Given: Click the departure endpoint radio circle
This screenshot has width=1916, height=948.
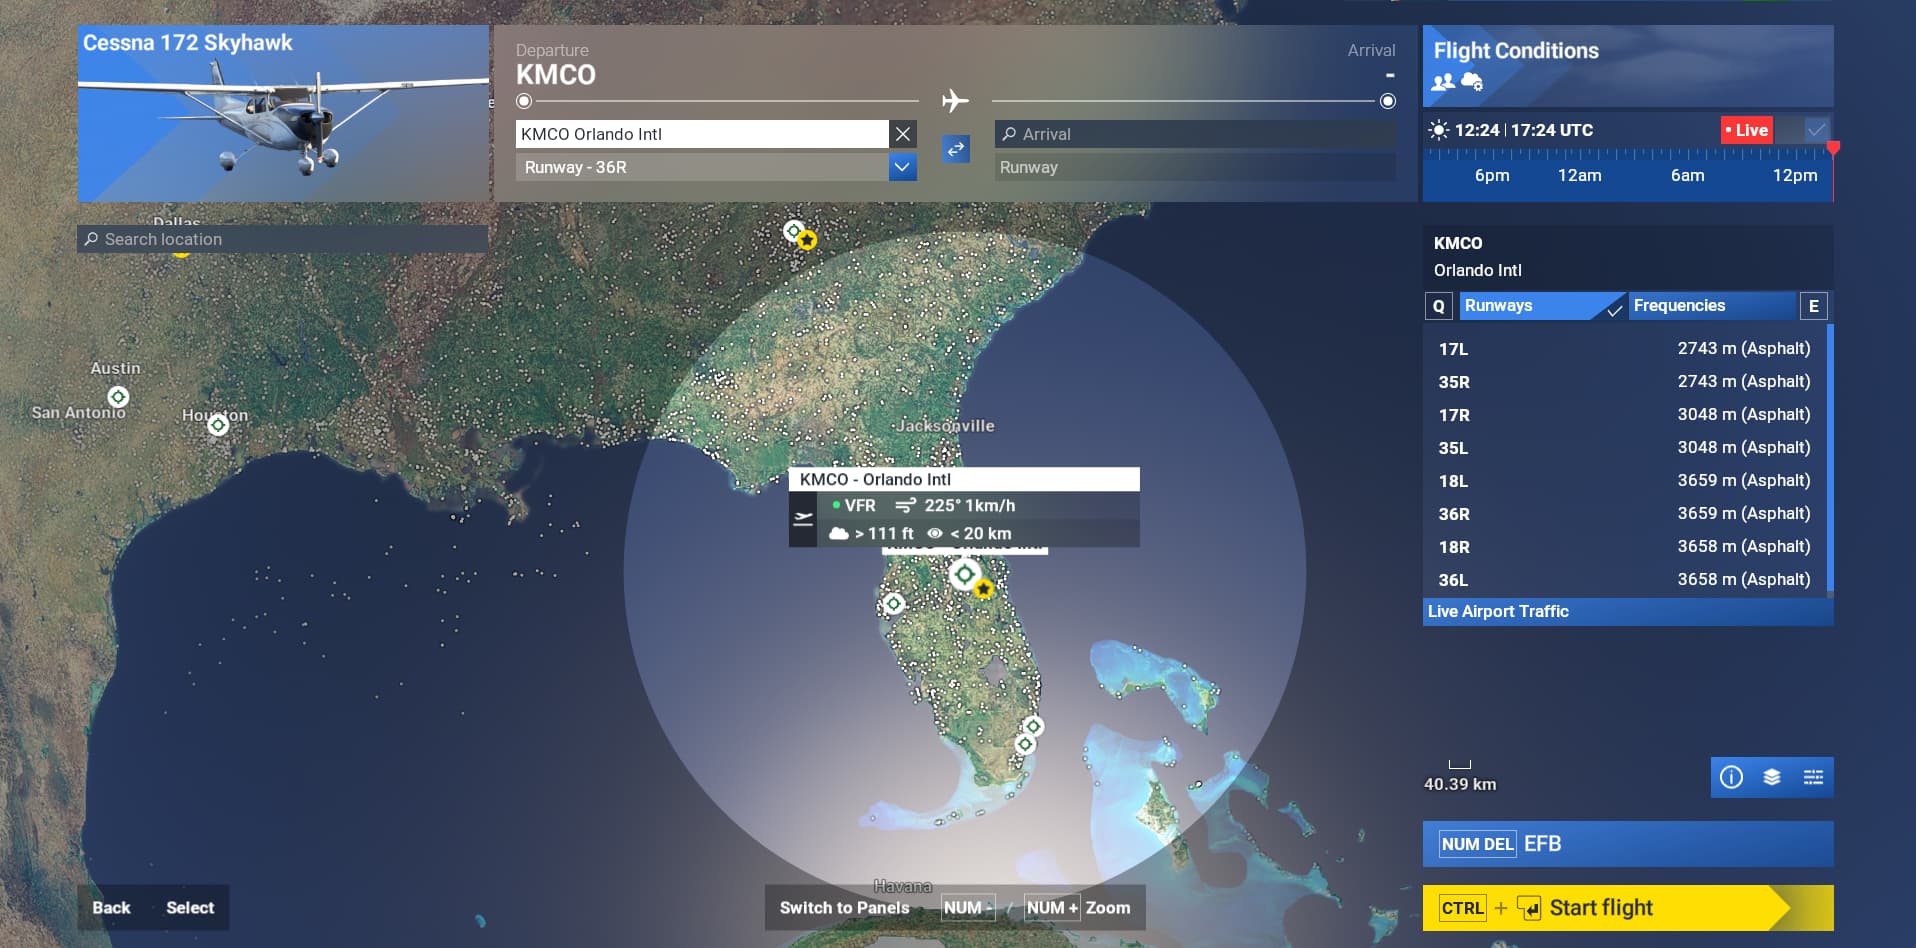Looking at the screenshot, I should (x=524, y=101).
